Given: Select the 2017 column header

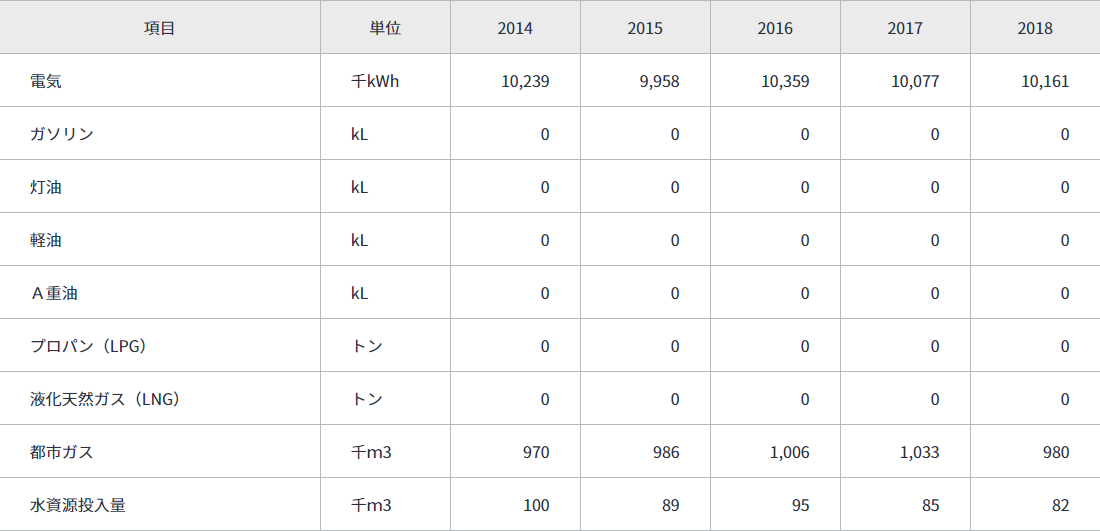Looking at the screenshot, I should (x=905, y=28).
